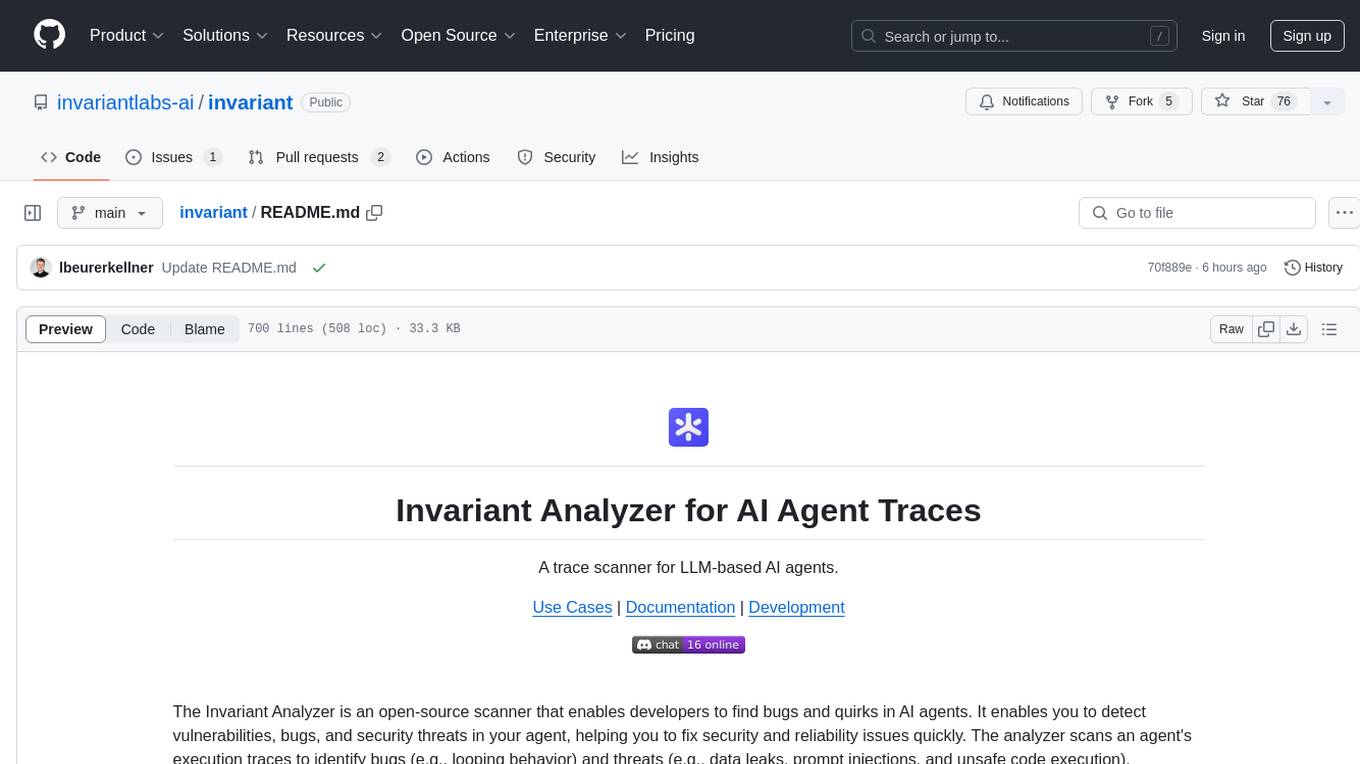View the file History
The width and height of the screenshot is (1360, 764).
click(1313, 267)
